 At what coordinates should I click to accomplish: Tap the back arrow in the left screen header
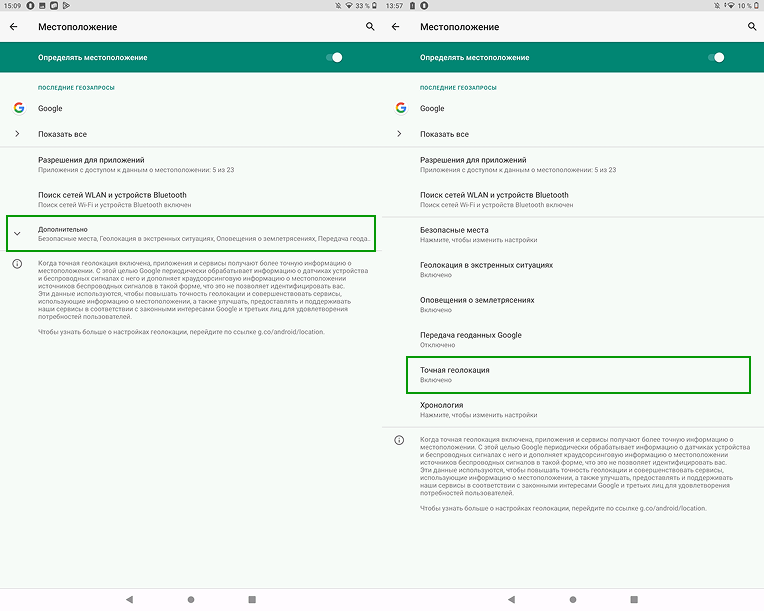(14, 27)
